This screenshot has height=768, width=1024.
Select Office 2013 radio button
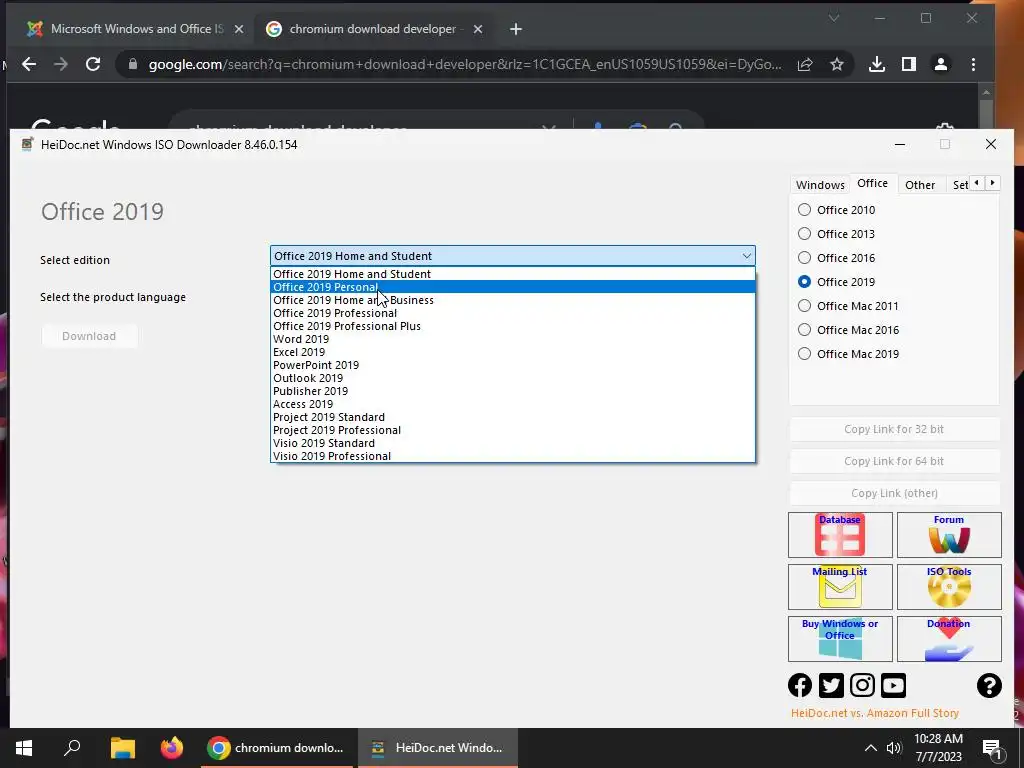[x=805, y=234]
